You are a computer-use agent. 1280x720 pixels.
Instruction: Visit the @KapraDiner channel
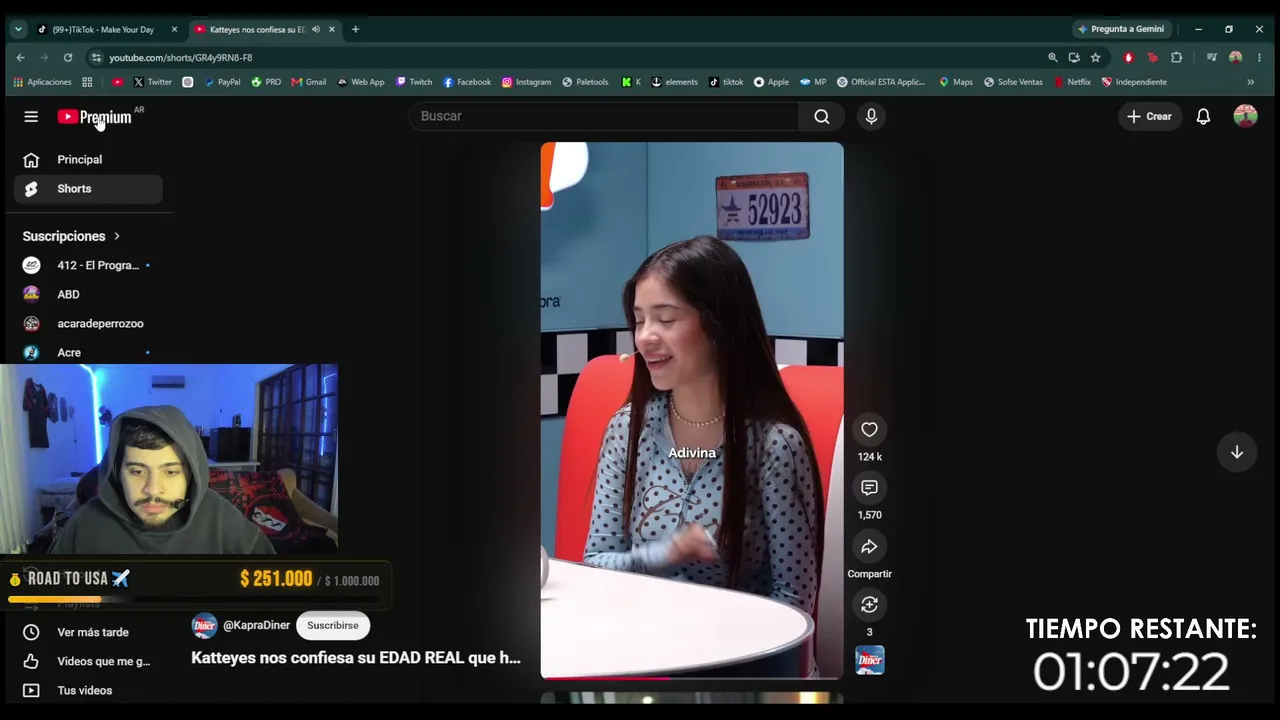click(x=256, y=625)
